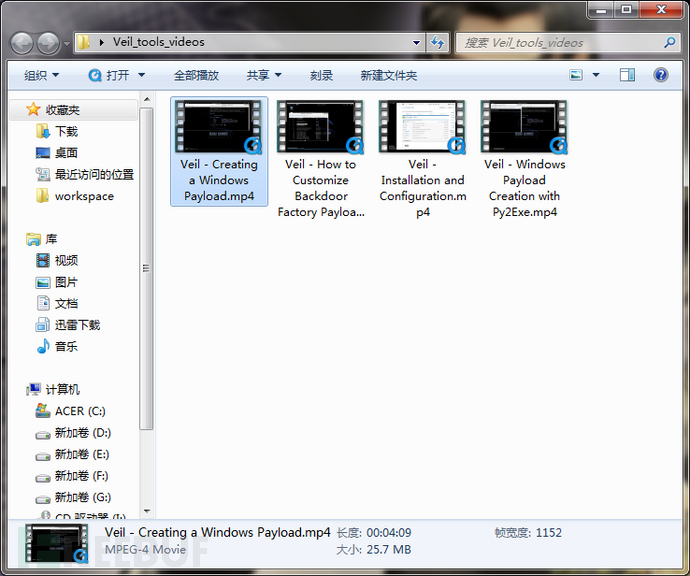
Task: Click the Veil_tools_videos breadcrumb segment
Action: point(158,42)
